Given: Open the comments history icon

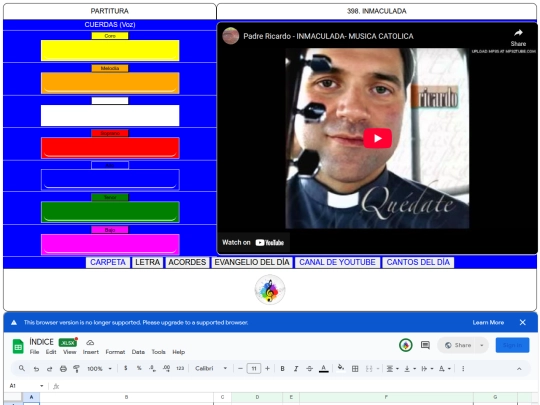Looking at the screenshot, I should click(425, 345).
